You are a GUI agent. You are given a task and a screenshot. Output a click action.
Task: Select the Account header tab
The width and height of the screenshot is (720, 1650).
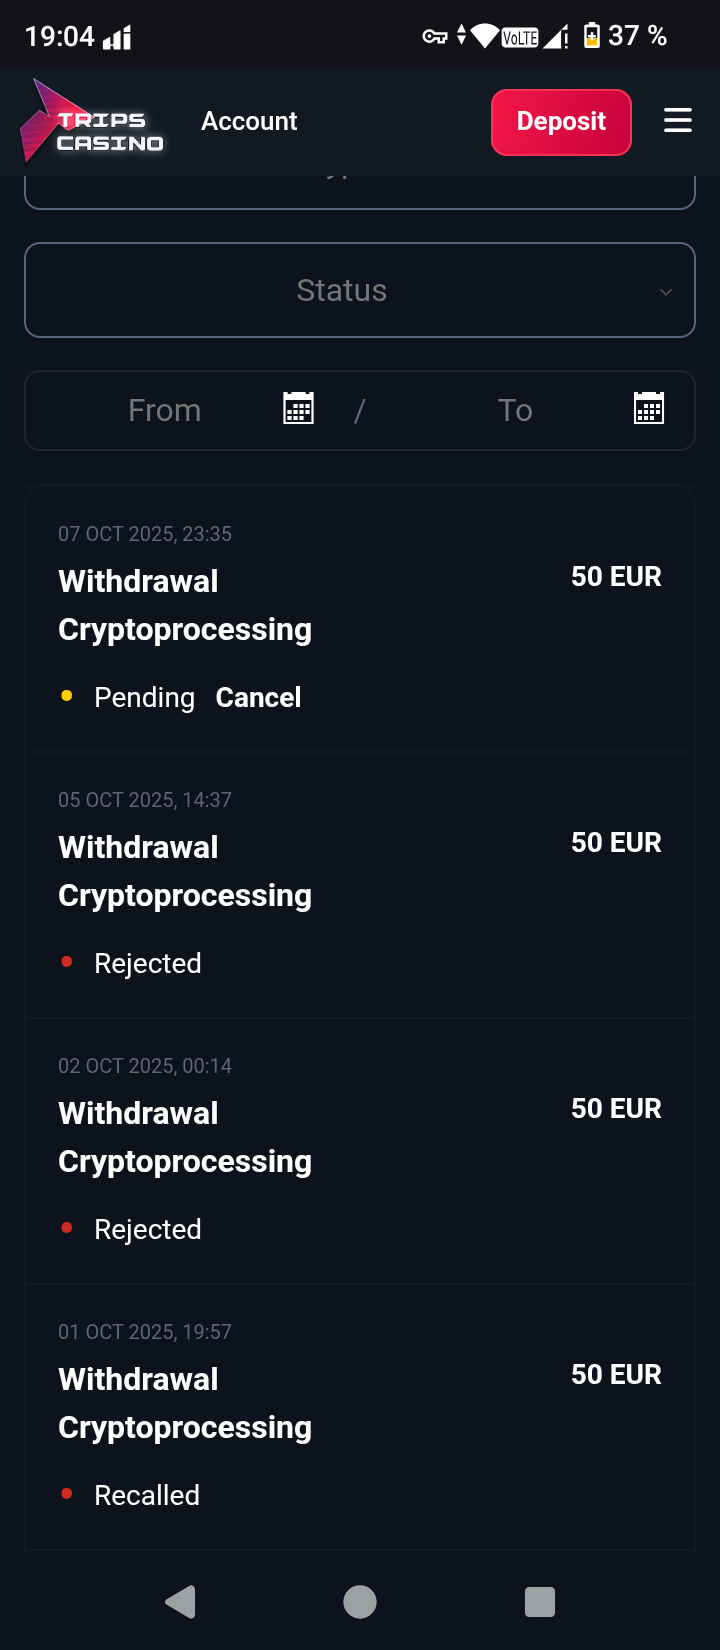249,121
